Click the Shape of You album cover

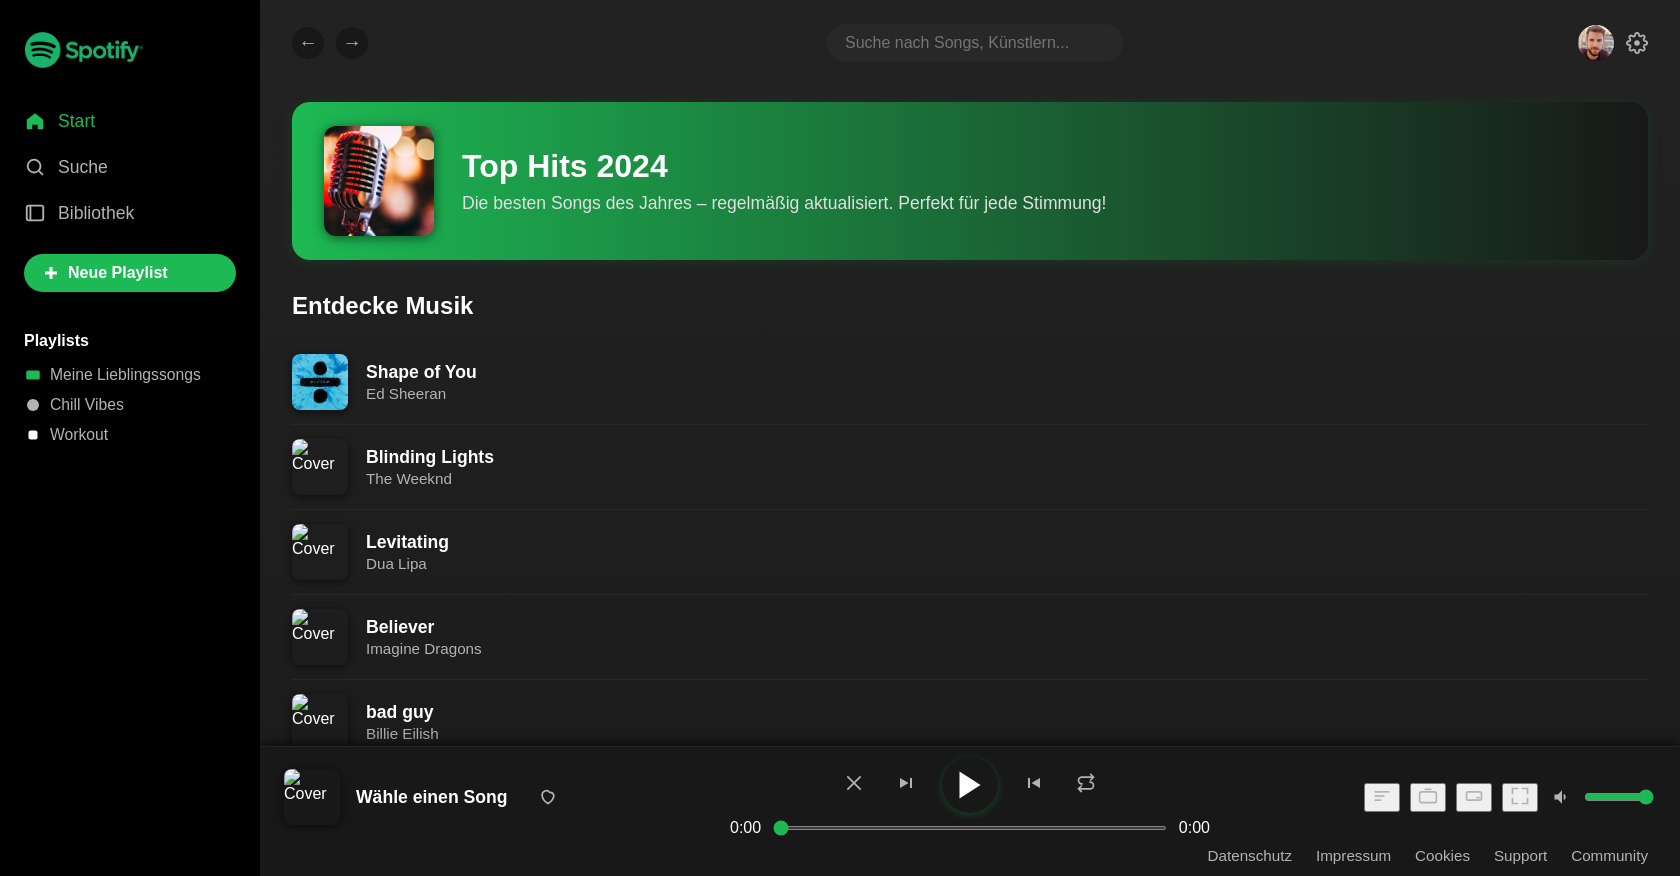pyautogui.click(x=320, y=382)
